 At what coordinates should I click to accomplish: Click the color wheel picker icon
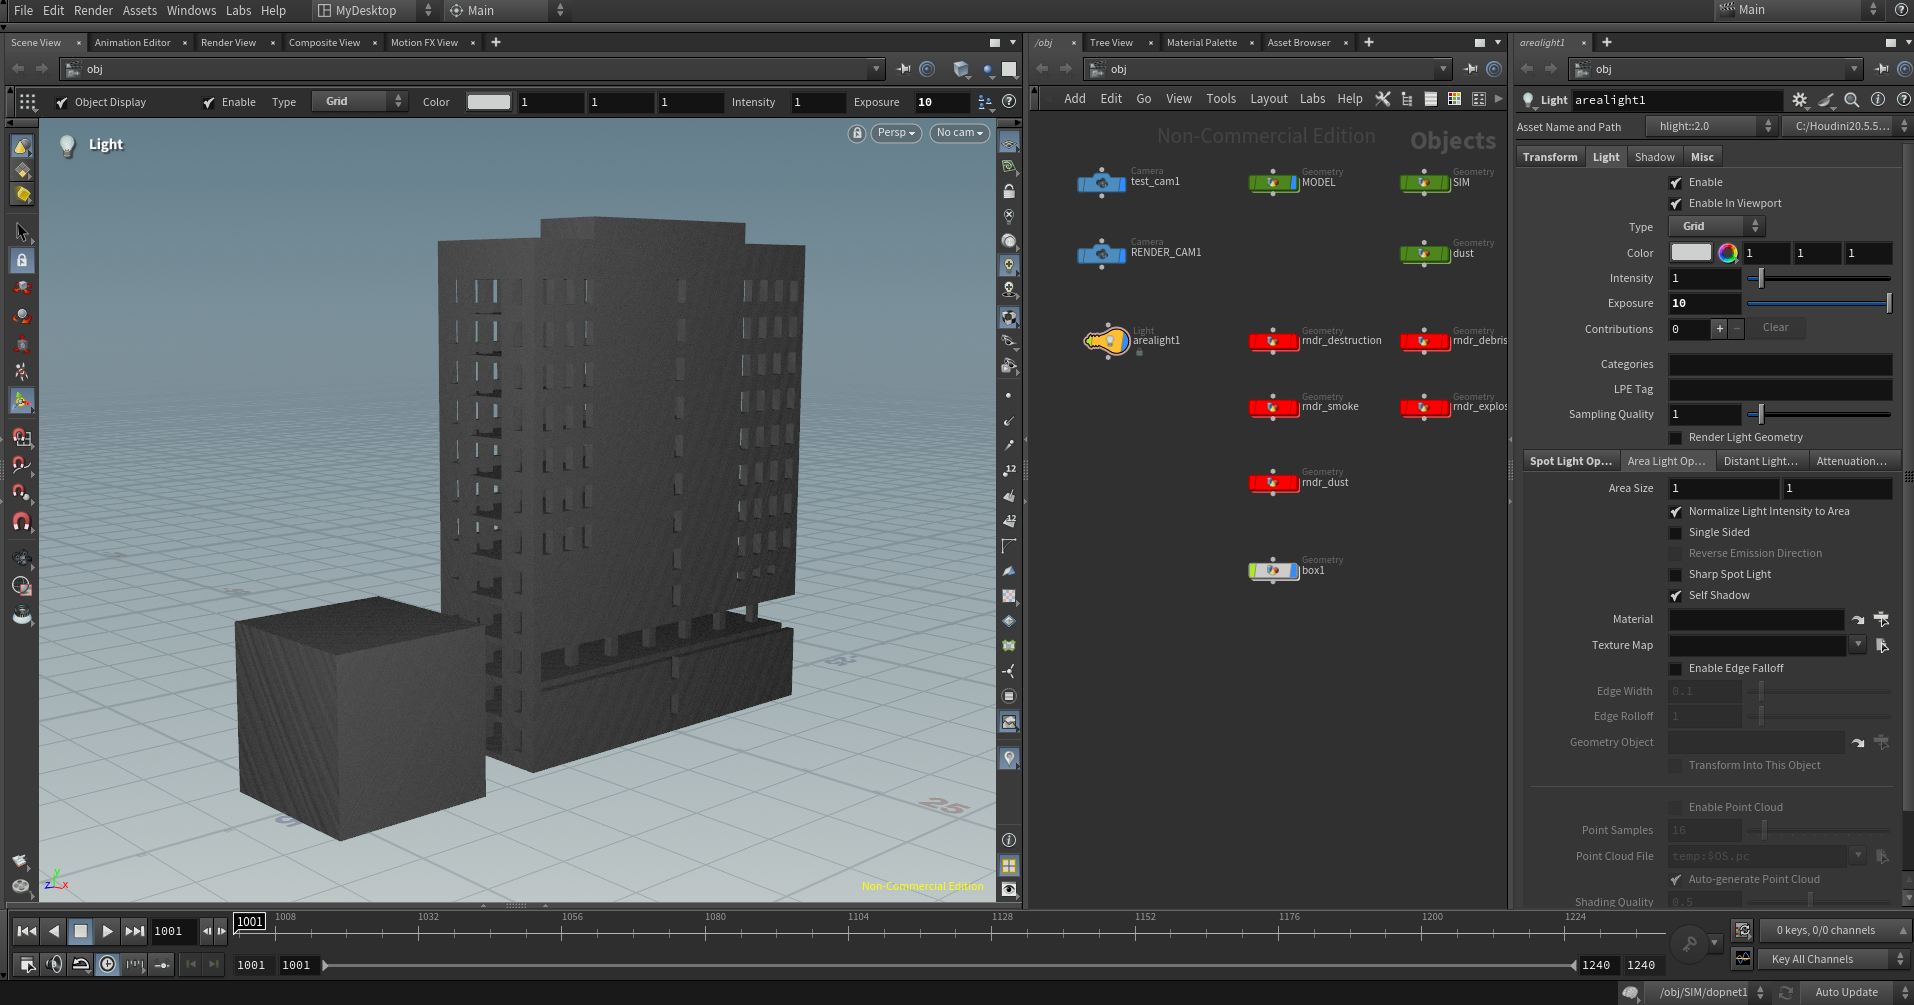point(1727,253)
